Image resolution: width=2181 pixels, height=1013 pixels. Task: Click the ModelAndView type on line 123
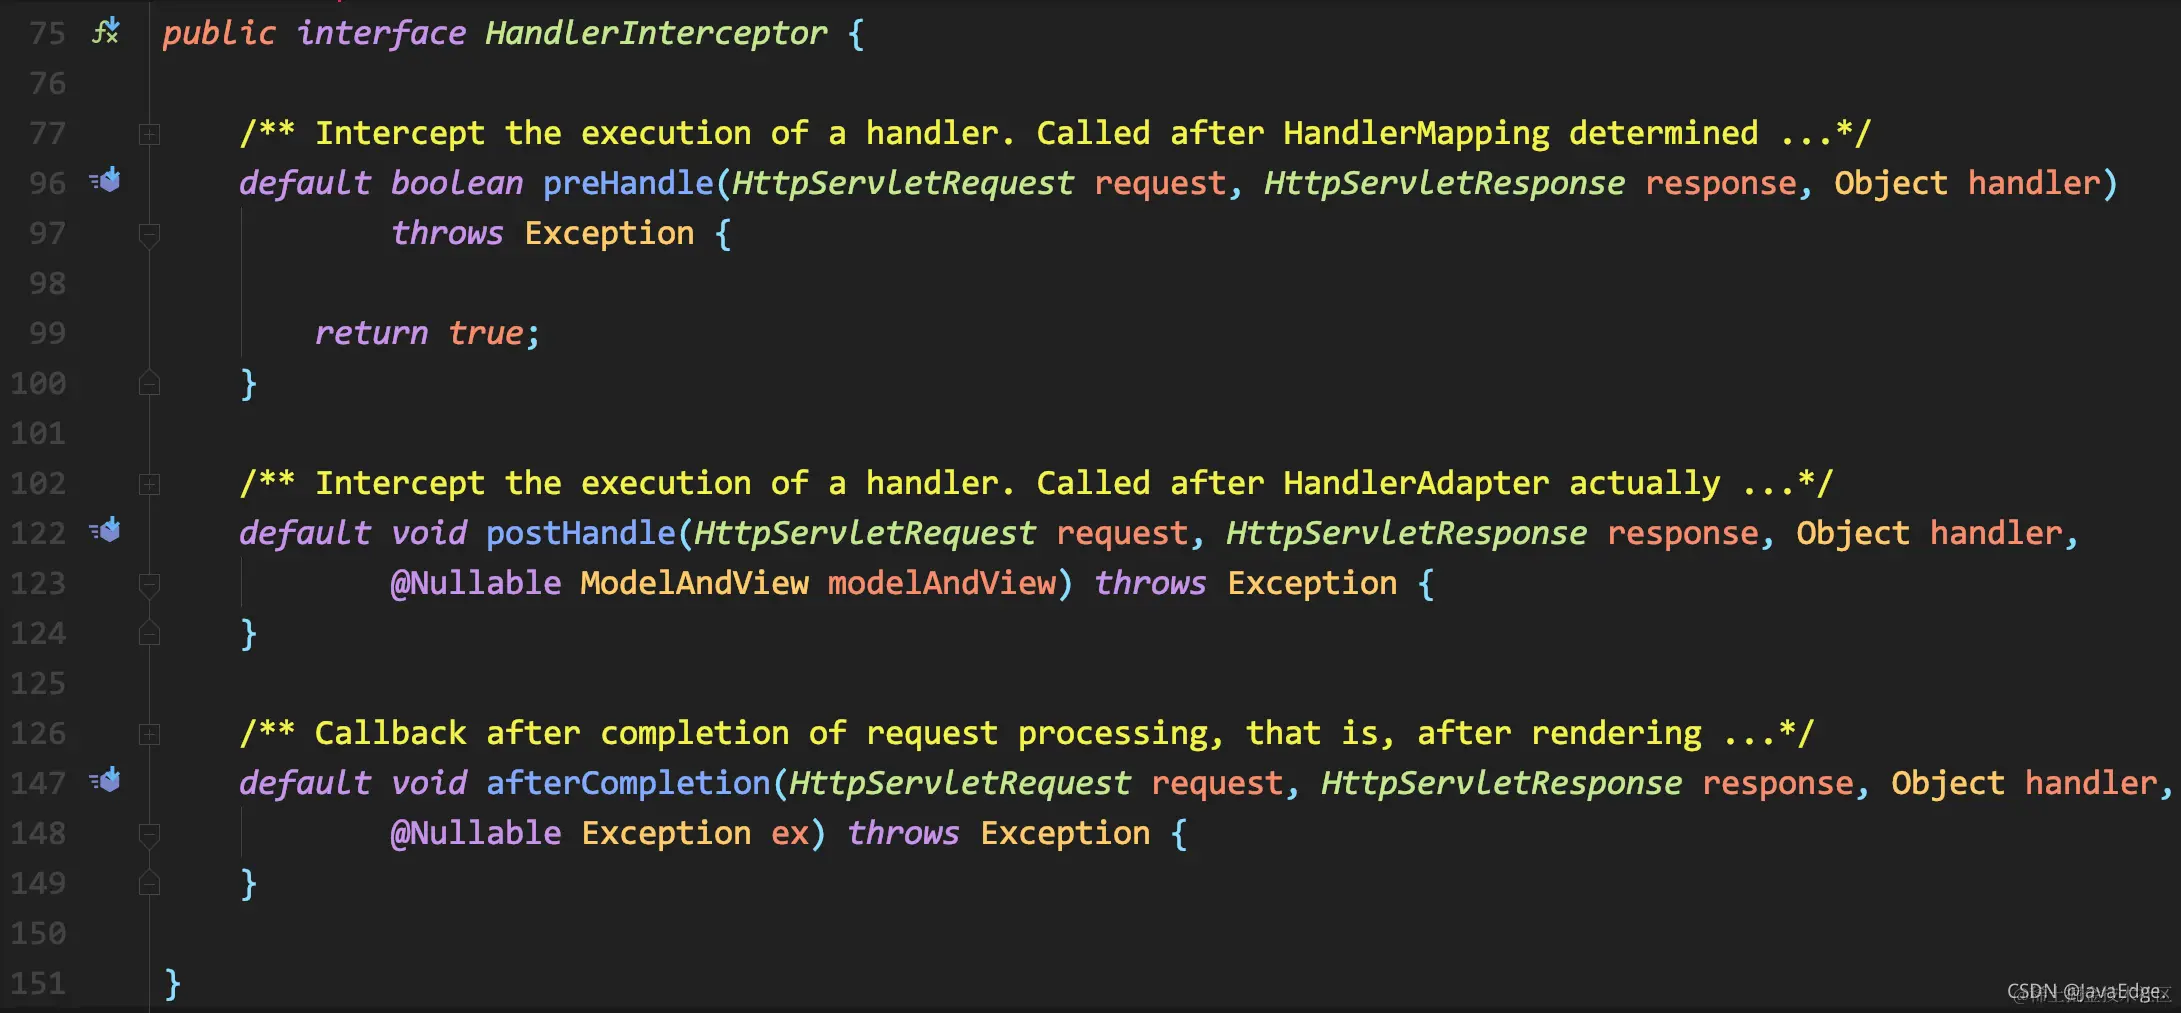coord(694,583)
